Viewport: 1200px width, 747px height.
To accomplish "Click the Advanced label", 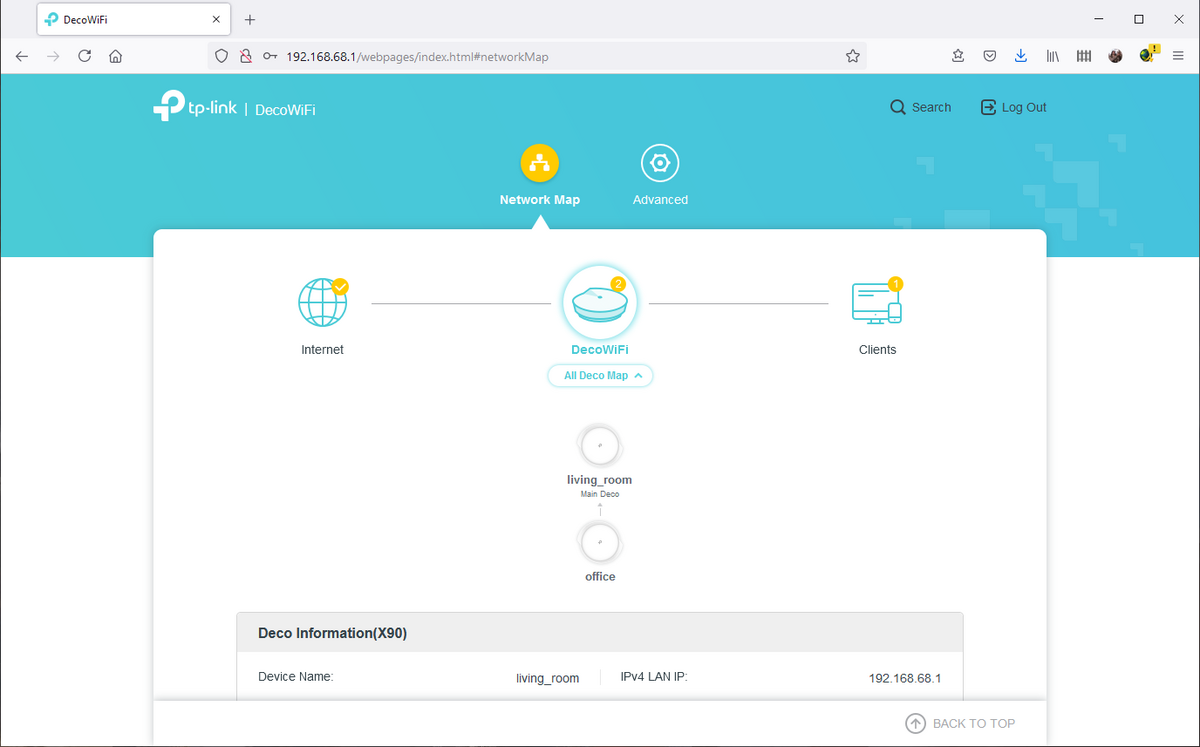I will (x=660, y=200).
